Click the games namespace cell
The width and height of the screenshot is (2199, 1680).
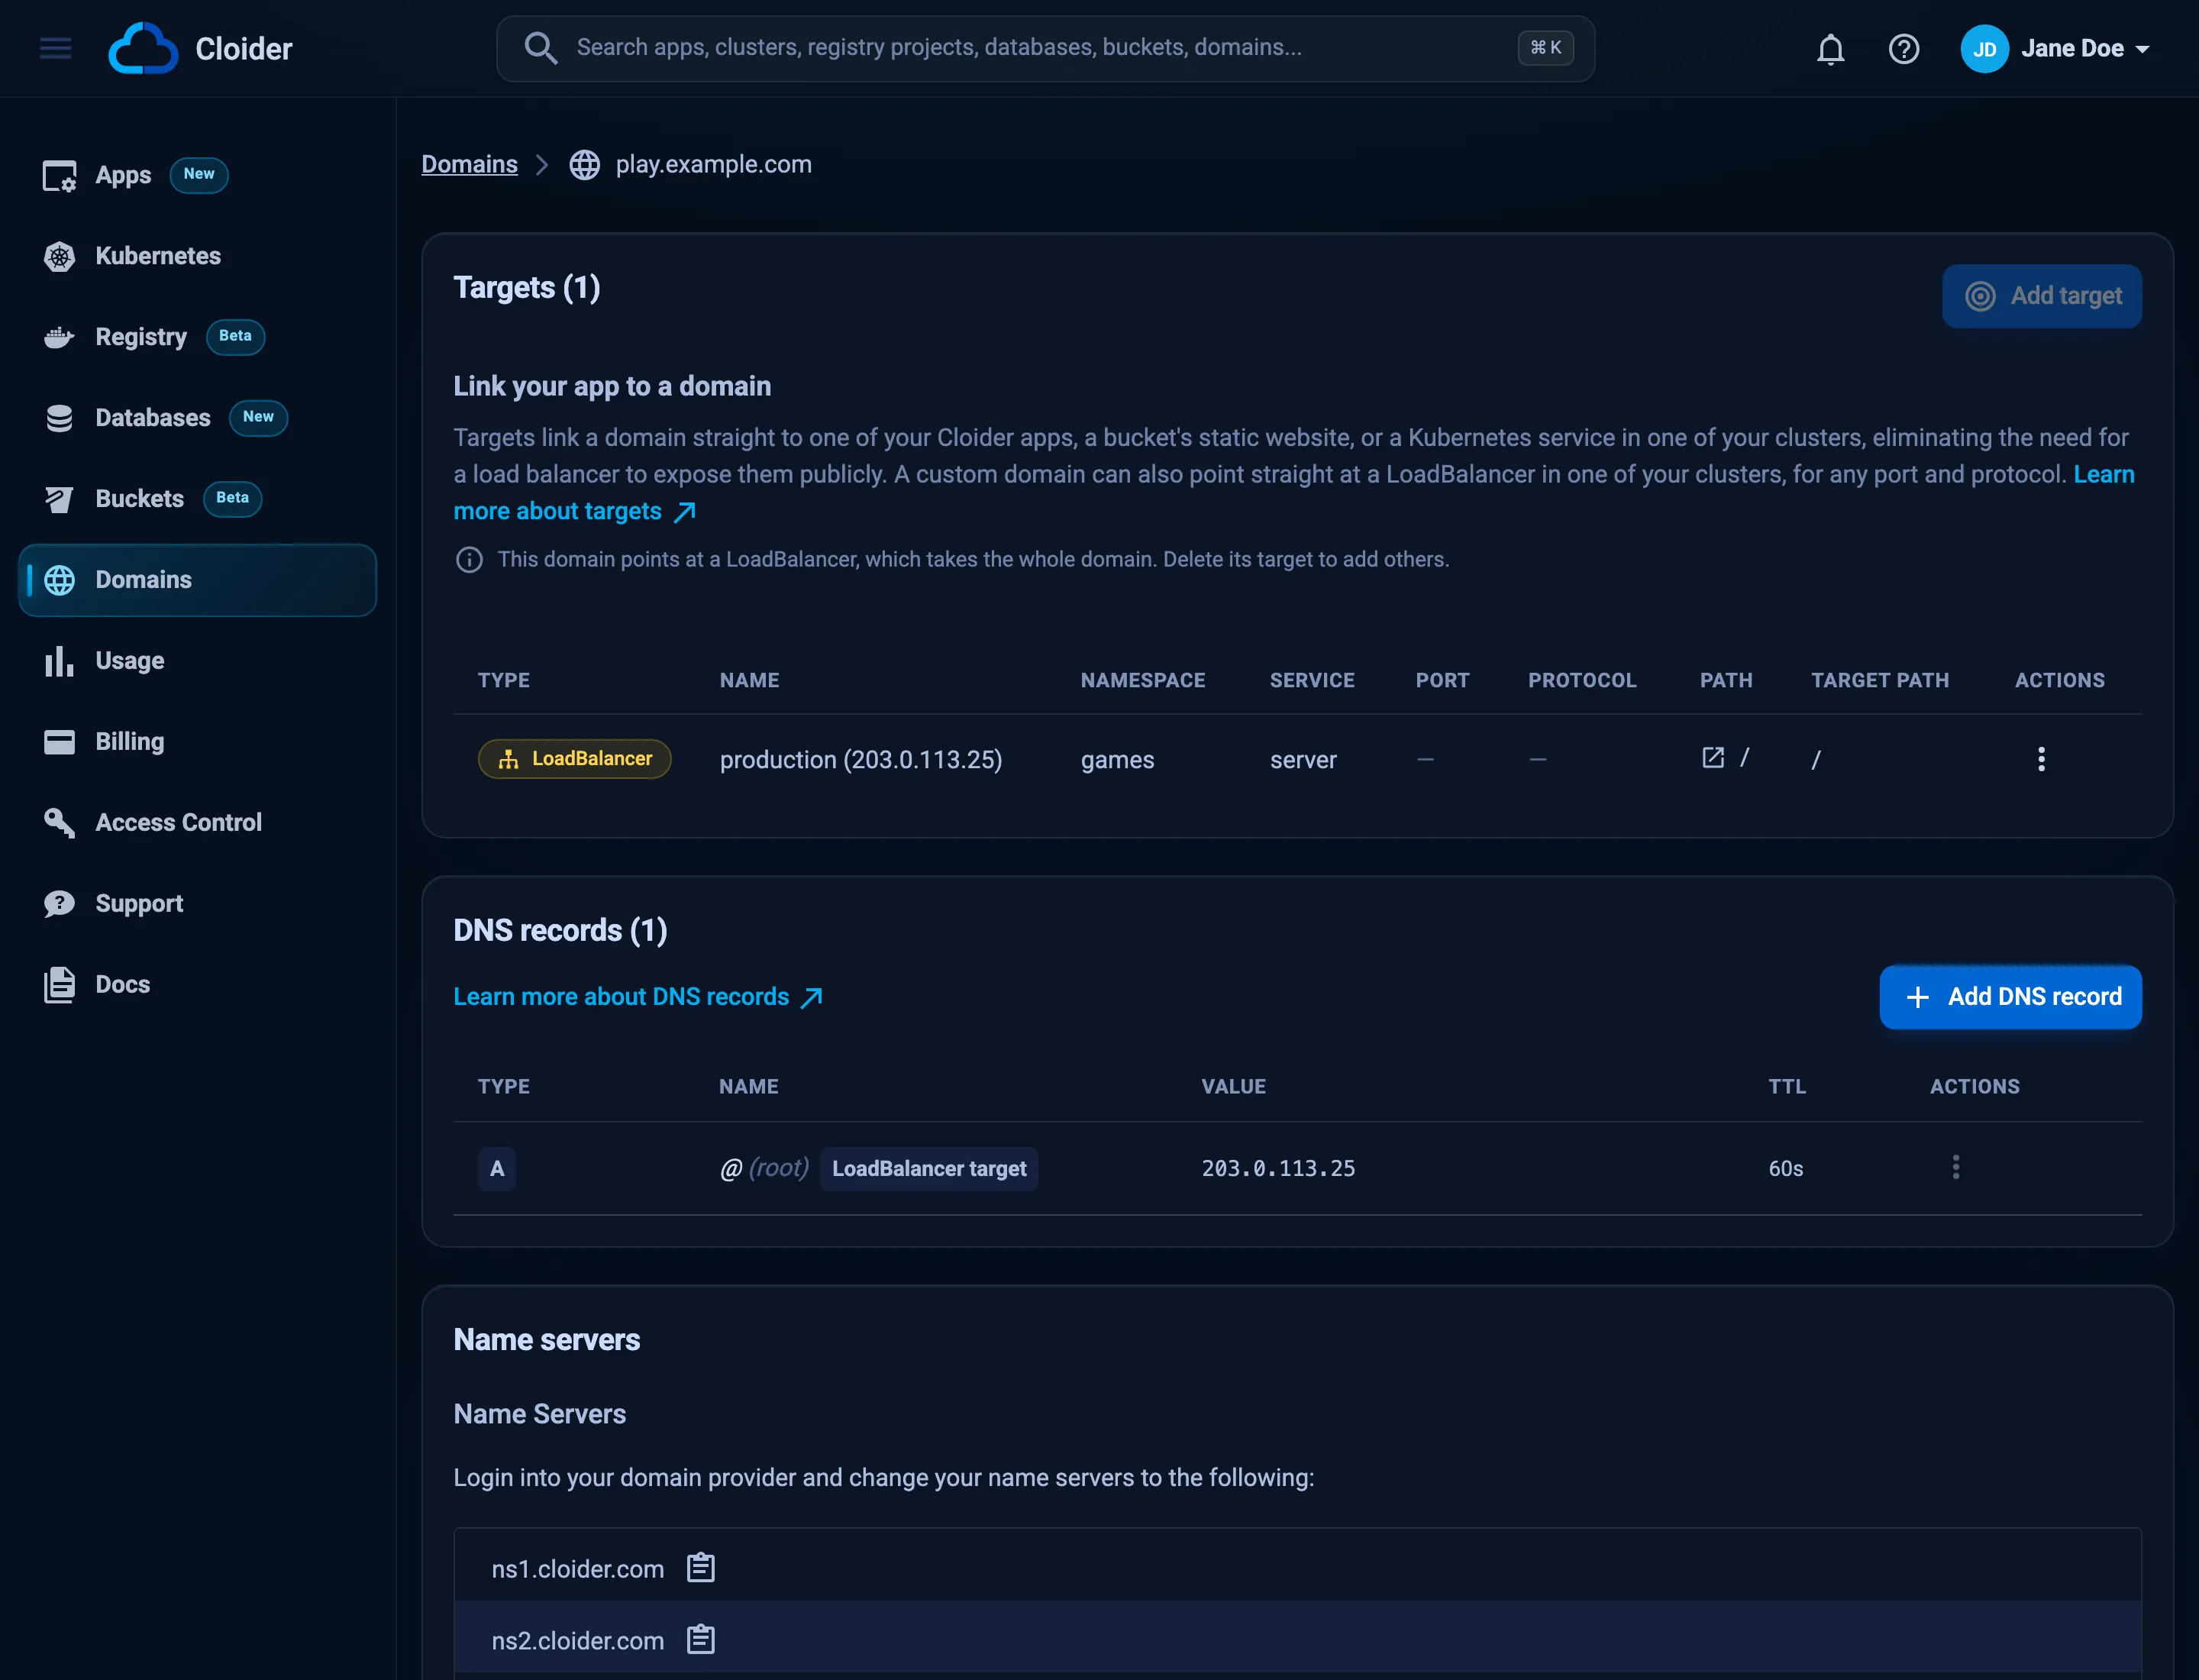(1117, 760)
